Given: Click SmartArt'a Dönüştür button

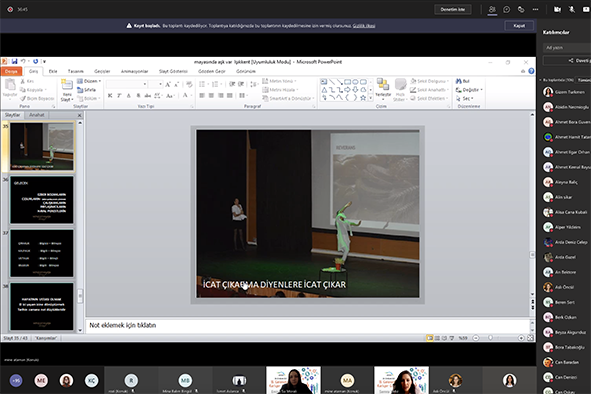Looking at the screenshot, I should click(288, 98).
